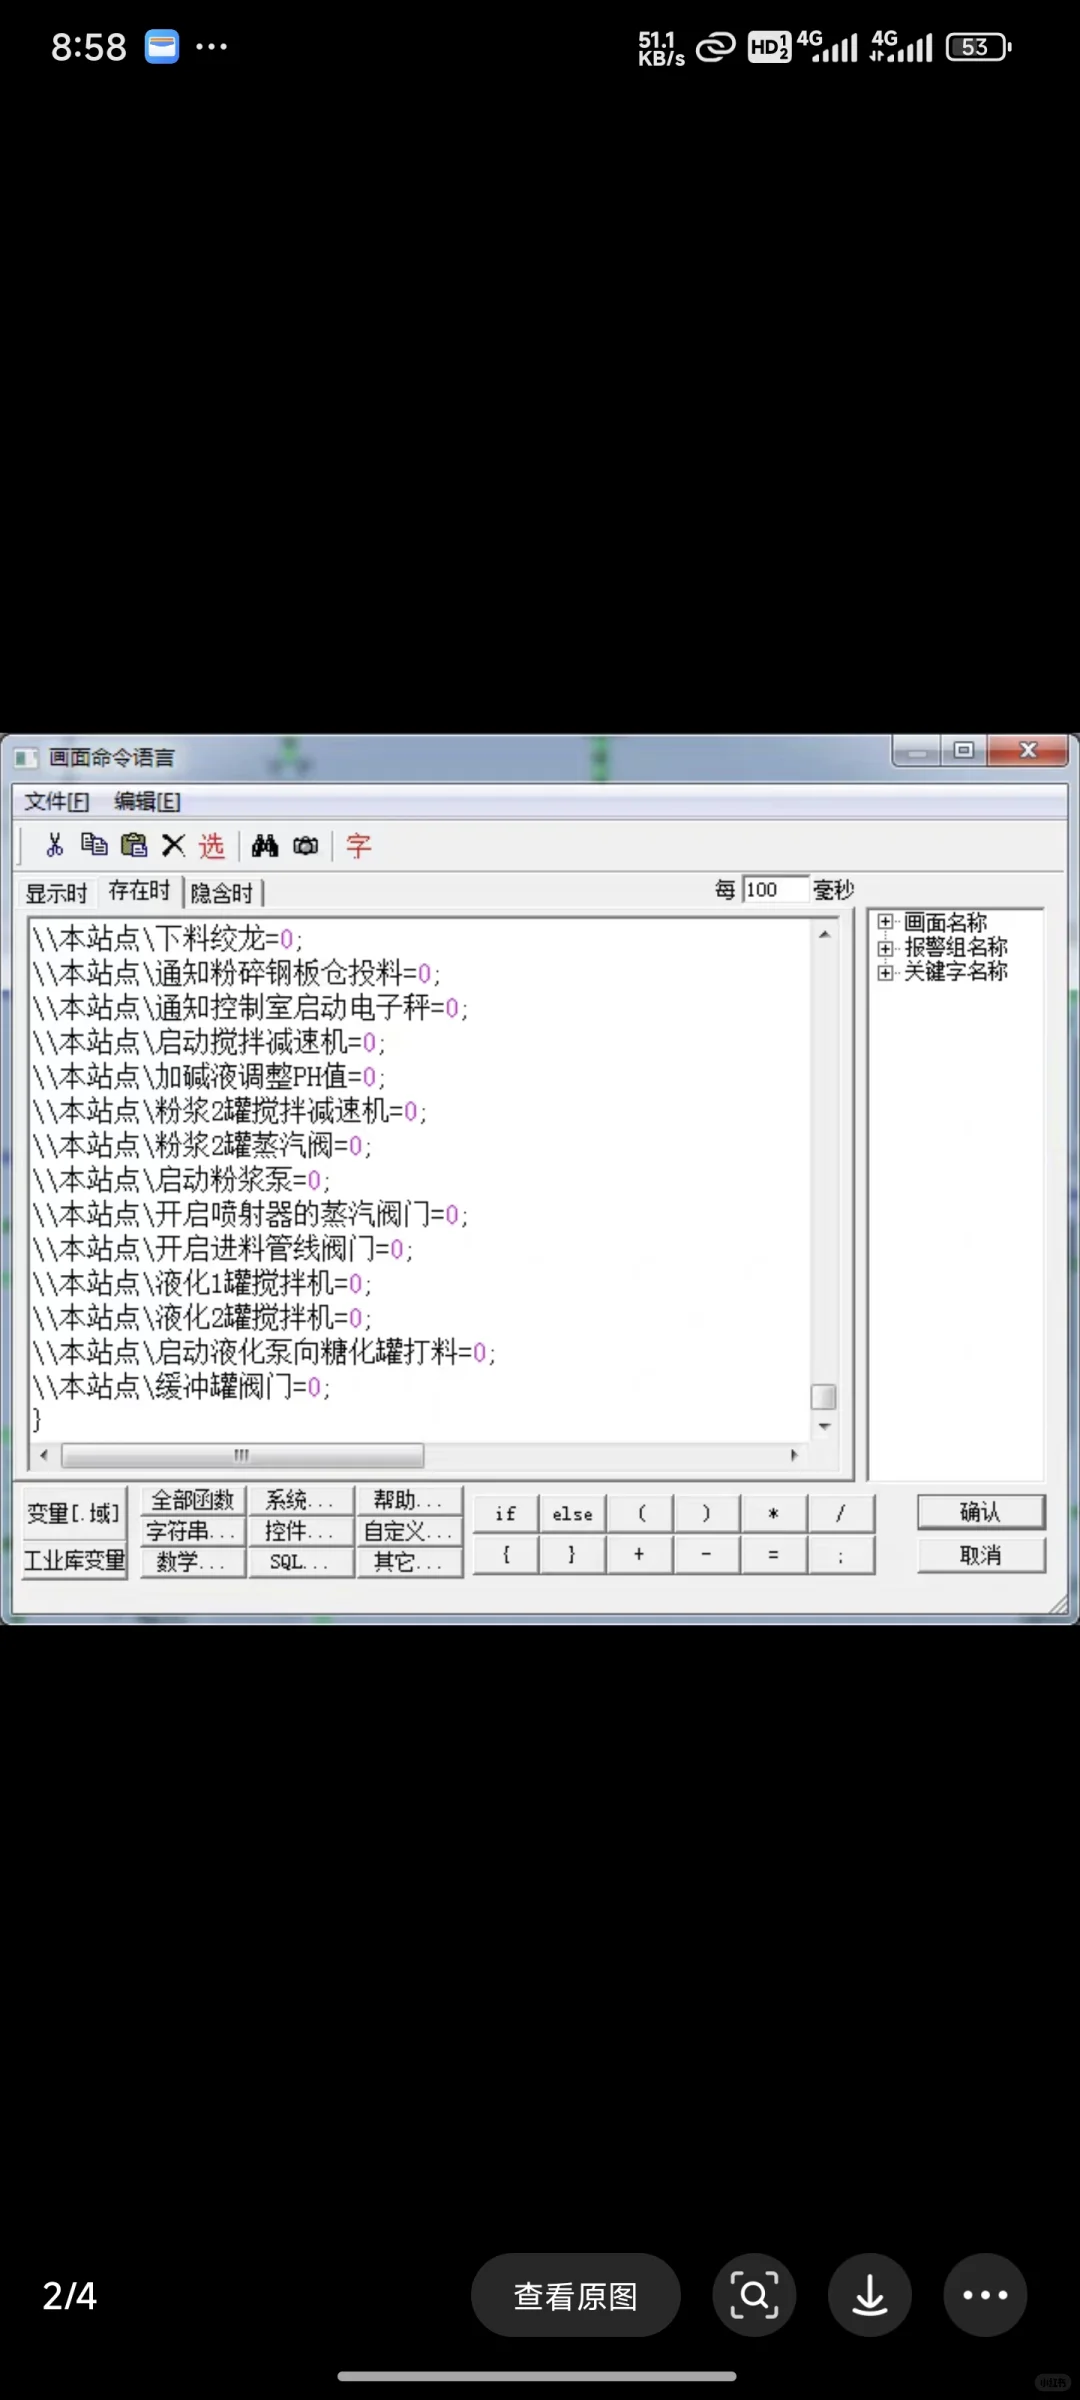Click the horizontal scrollbar left arrow

43,1455
